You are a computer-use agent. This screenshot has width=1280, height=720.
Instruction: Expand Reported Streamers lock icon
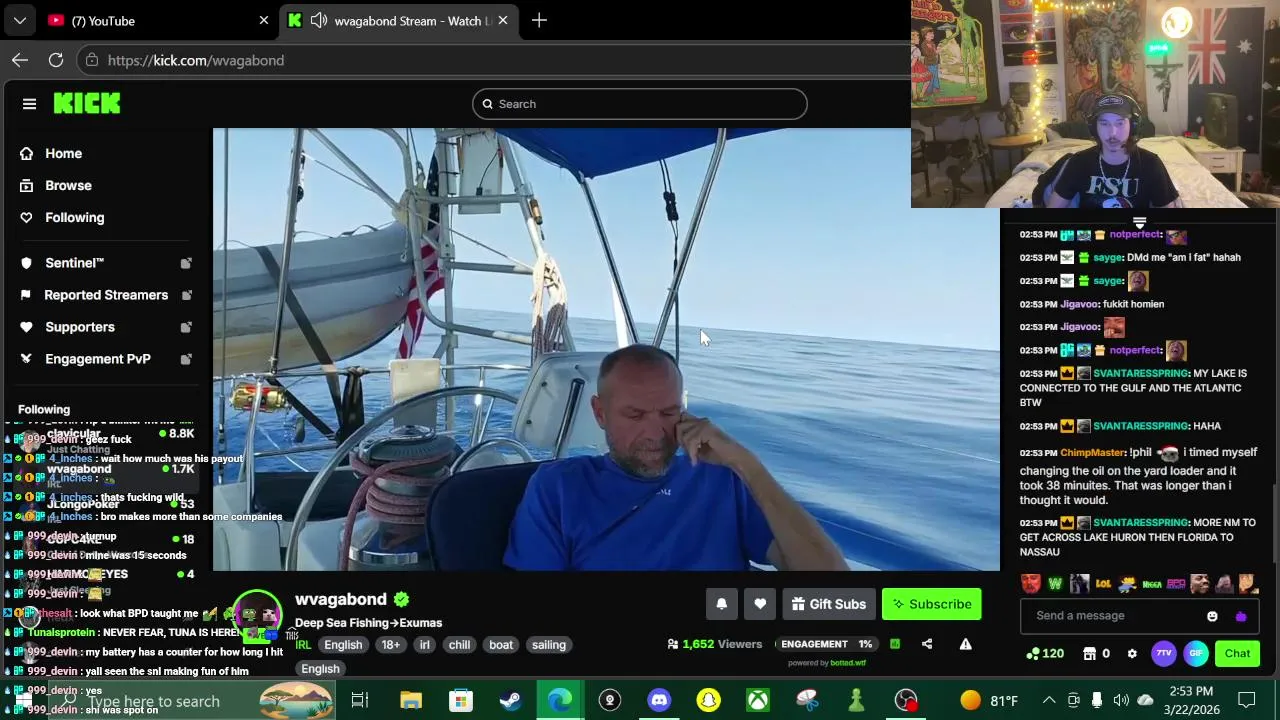(x=186, y=295)
